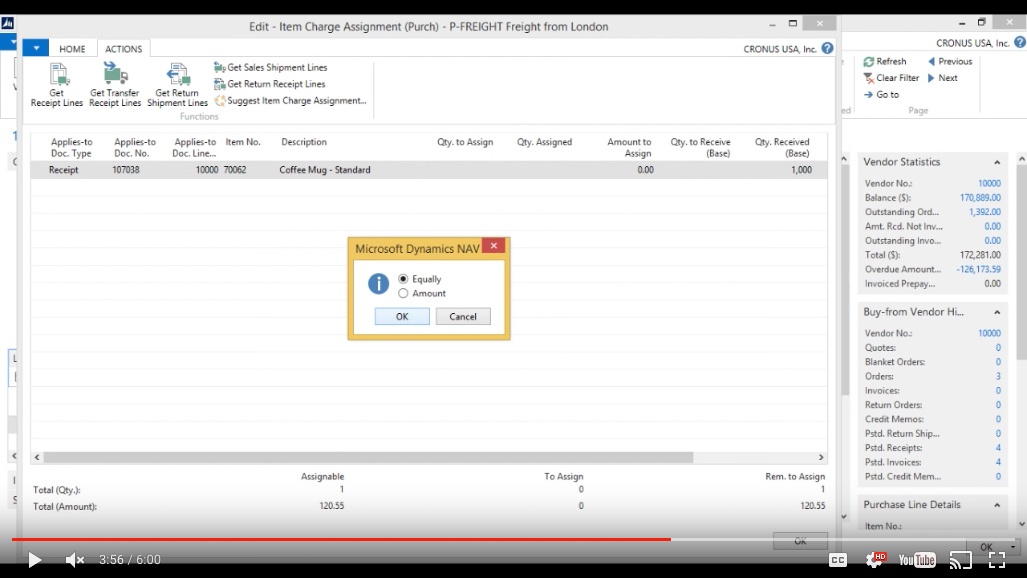
Task: Switch to the ACTIONS ribbon tab
Action: click(x=123, y=48)
